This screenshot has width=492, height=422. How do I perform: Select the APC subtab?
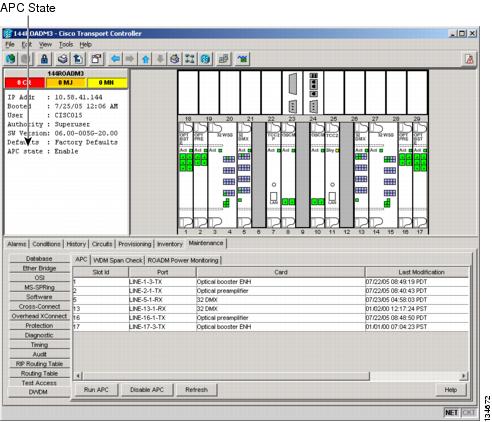81,259
